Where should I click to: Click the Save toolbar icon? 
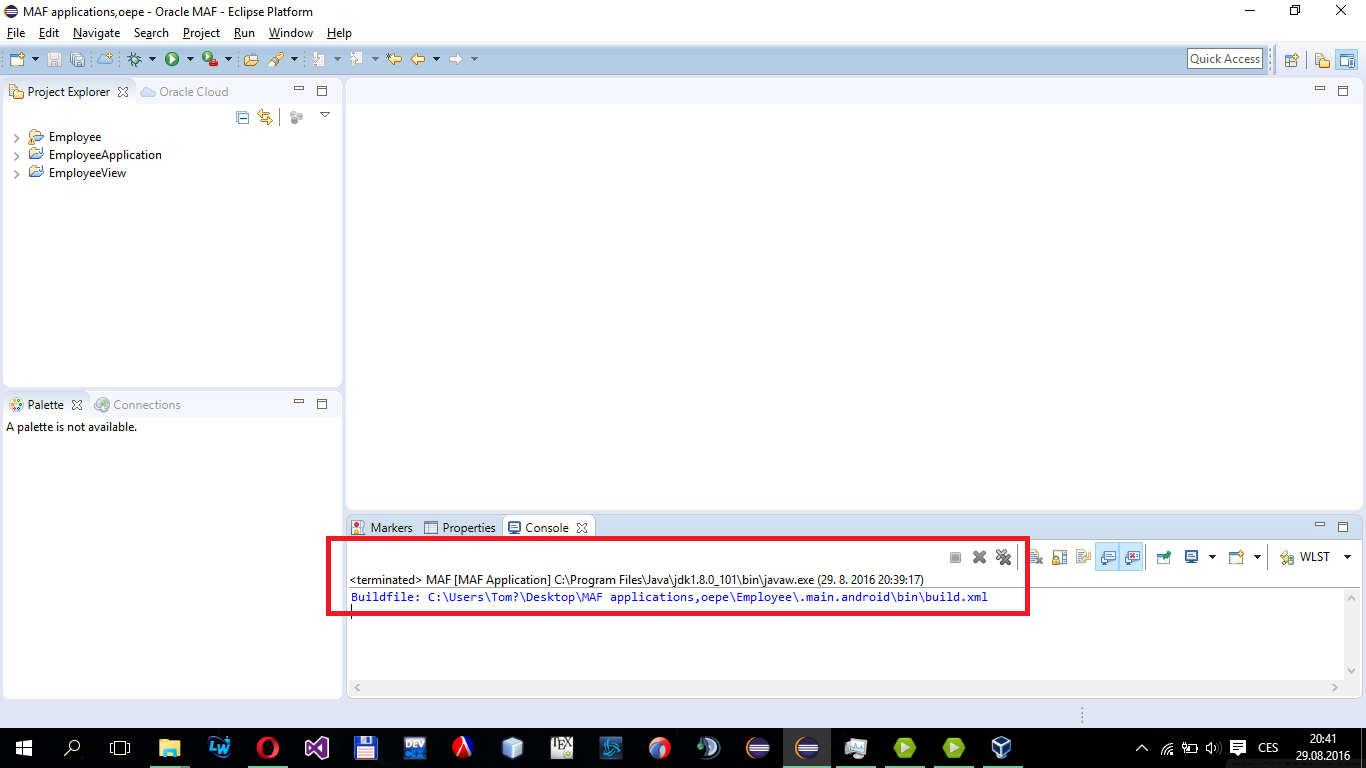[54, 59]
